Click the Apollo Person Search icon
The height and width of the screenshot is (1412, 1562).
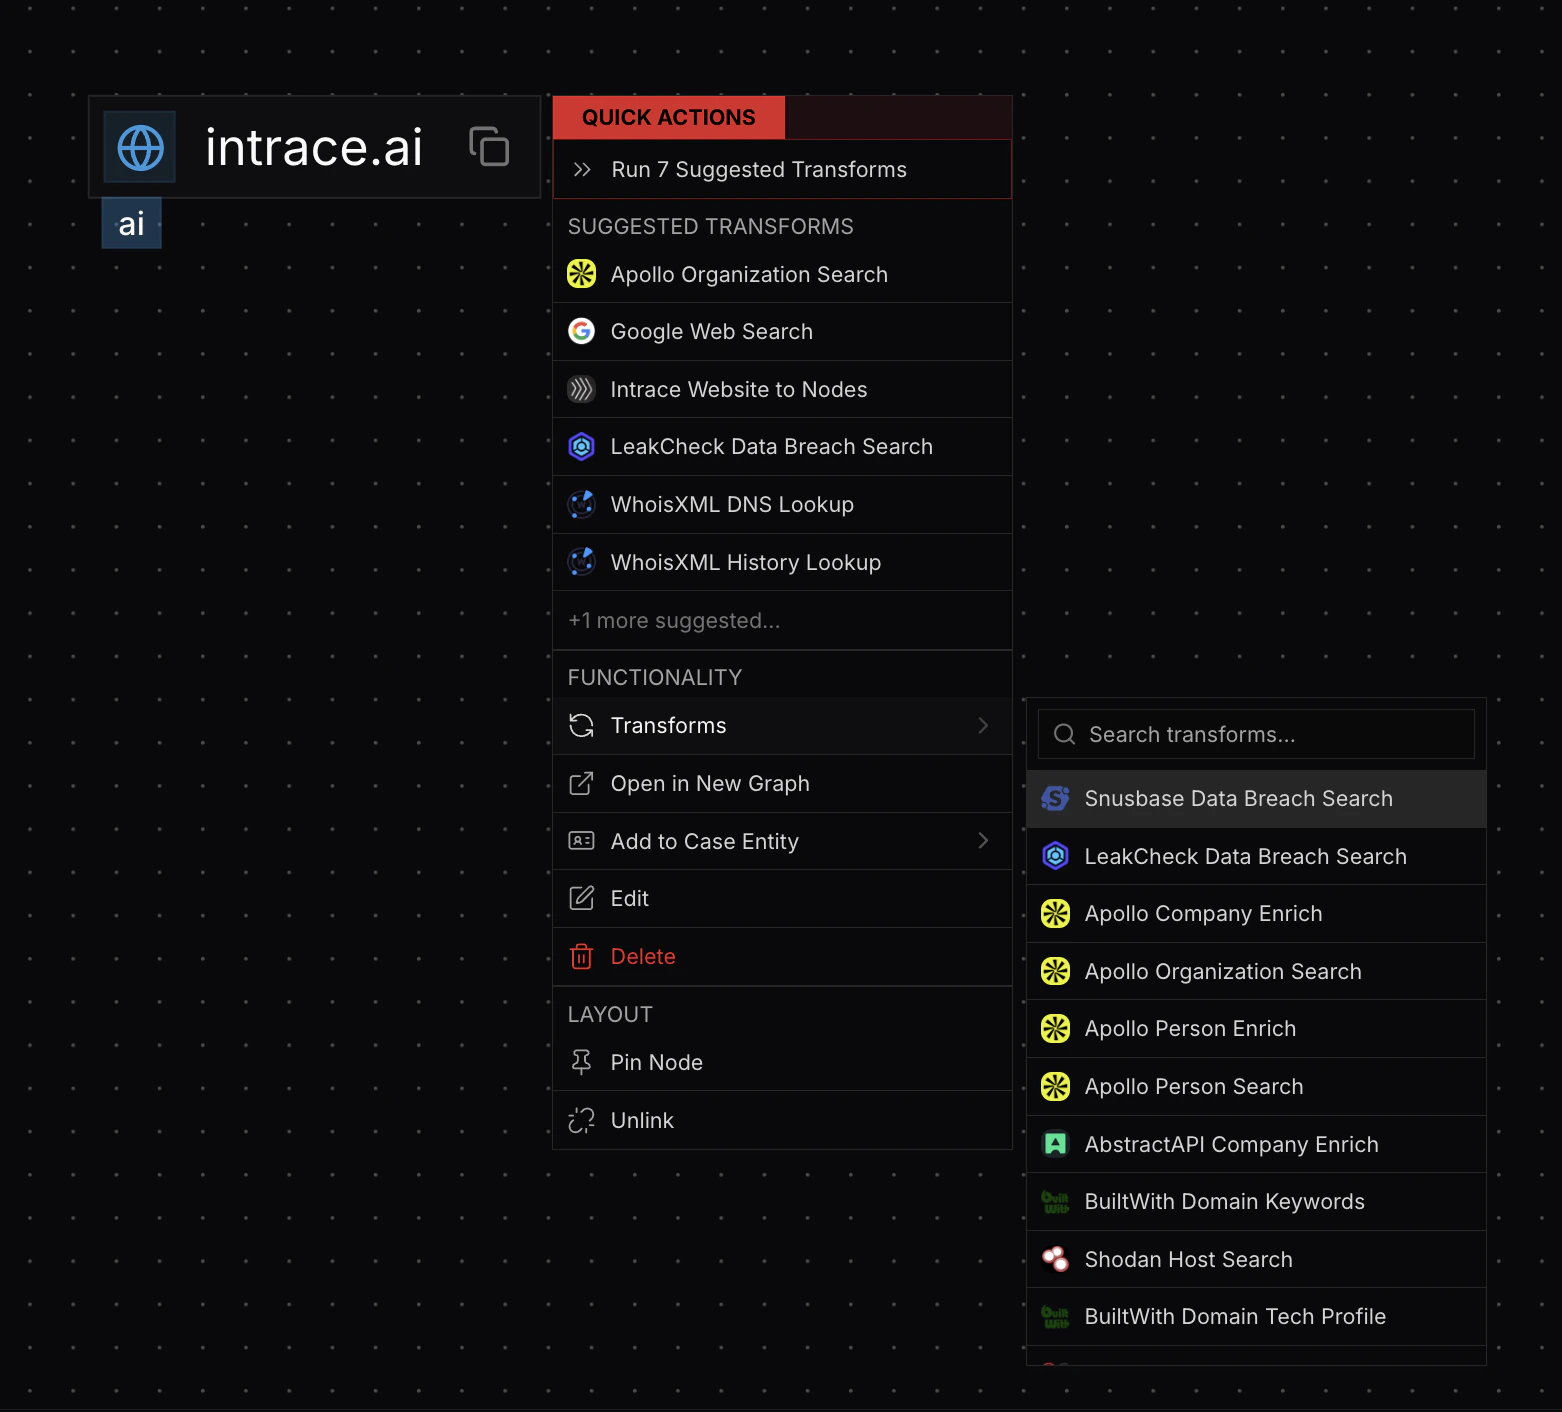[1056, 1086]
